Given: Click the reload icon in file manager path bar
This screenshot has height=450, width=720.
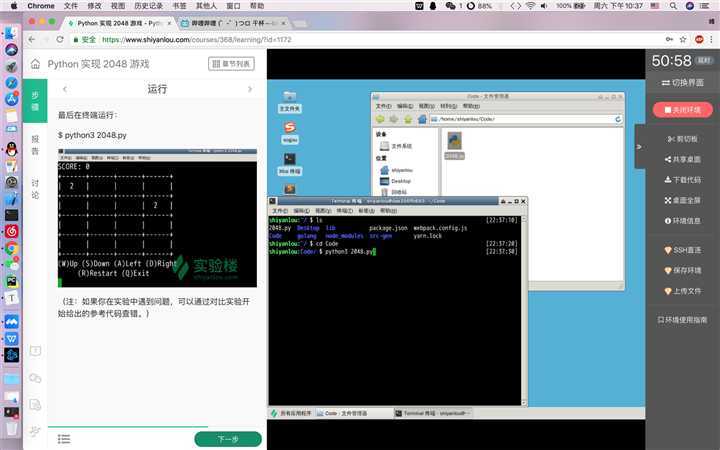Looking at the screenshot, I should tap(618, 119).
